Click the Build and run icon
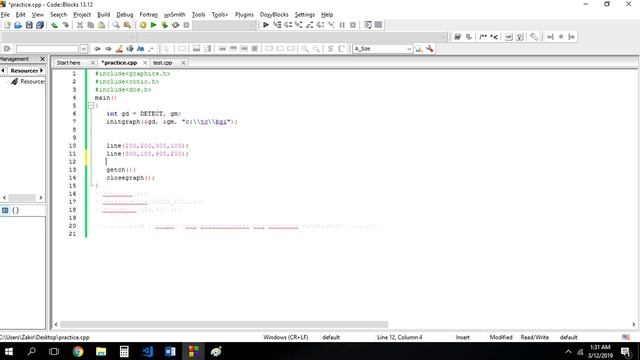 [164, 25]
